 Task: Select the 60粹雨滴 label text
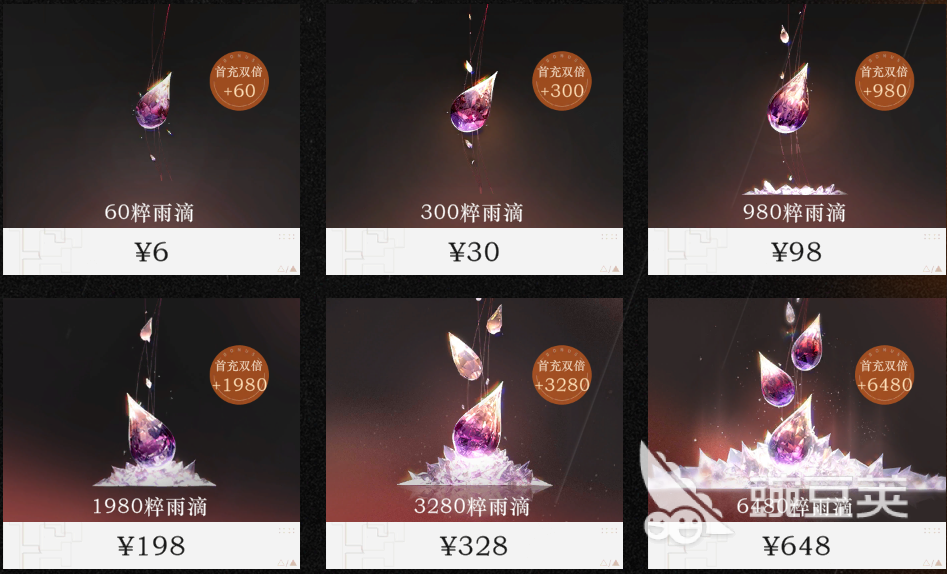149,212
